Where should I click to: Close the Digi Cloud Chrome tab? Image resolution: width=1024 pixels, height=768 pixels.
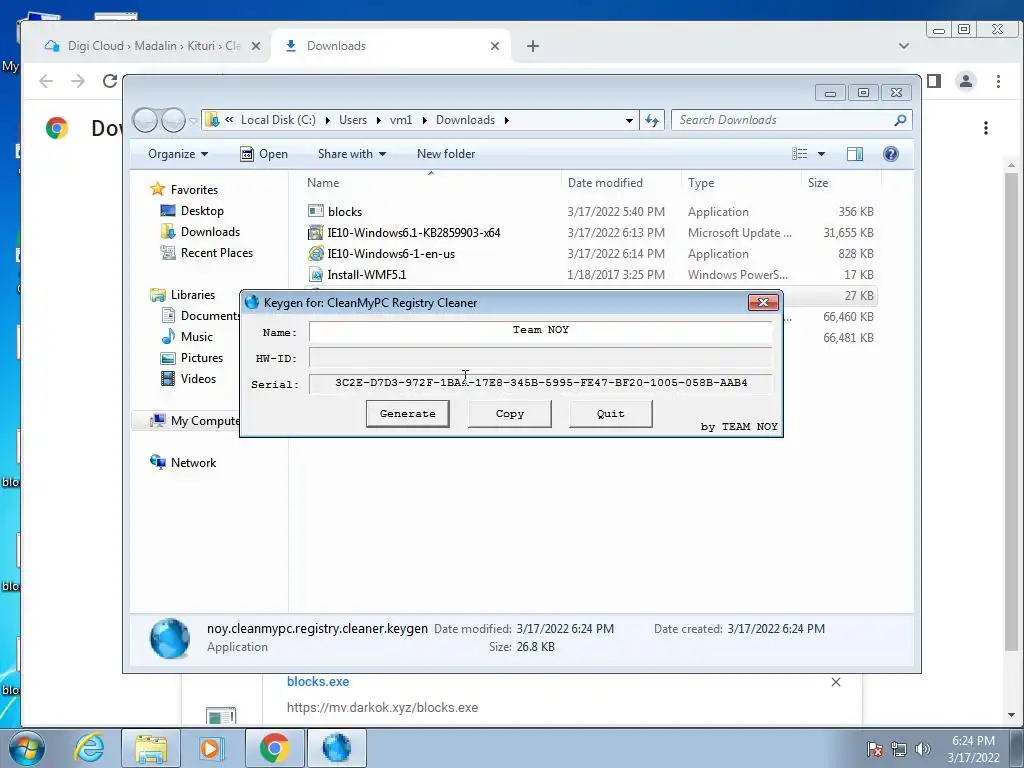pyautogui.click(x=256, y=46)
